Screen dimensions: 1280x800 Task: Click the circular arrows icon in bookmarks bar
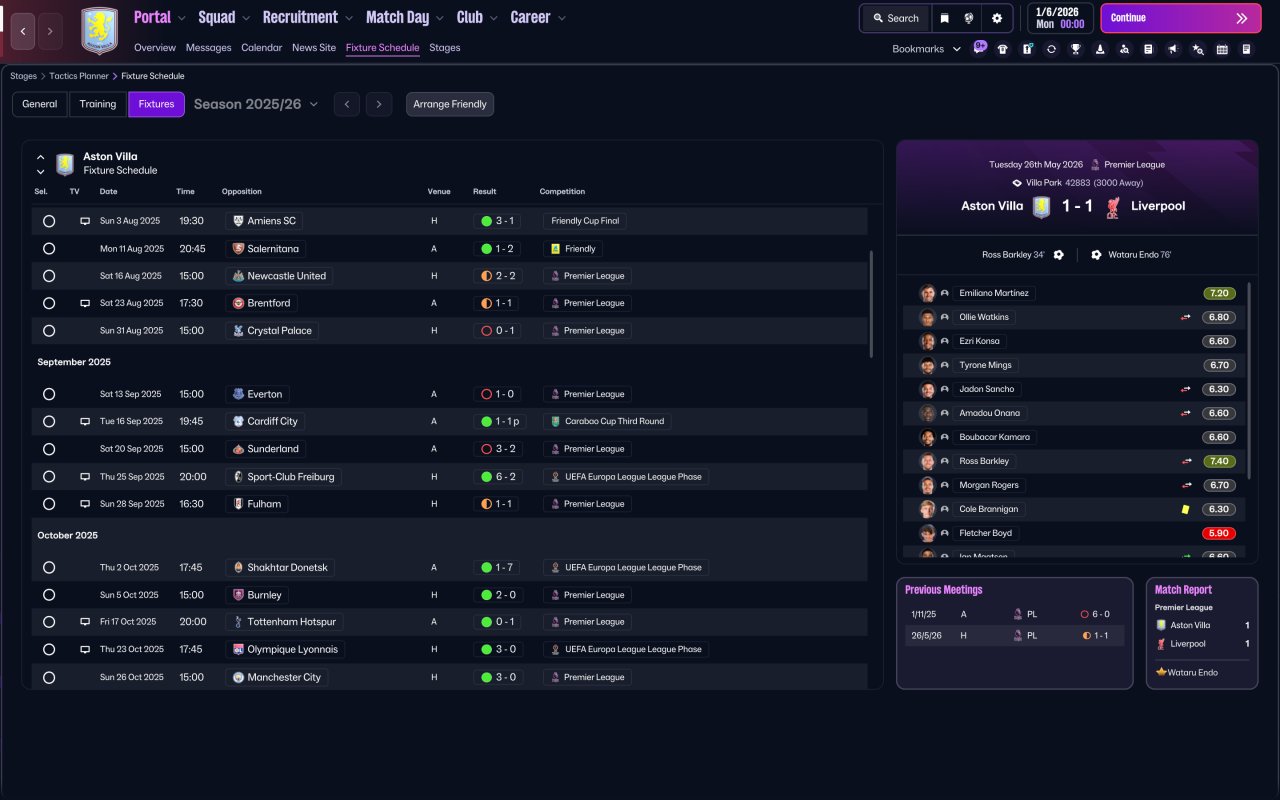(1051, 49)
